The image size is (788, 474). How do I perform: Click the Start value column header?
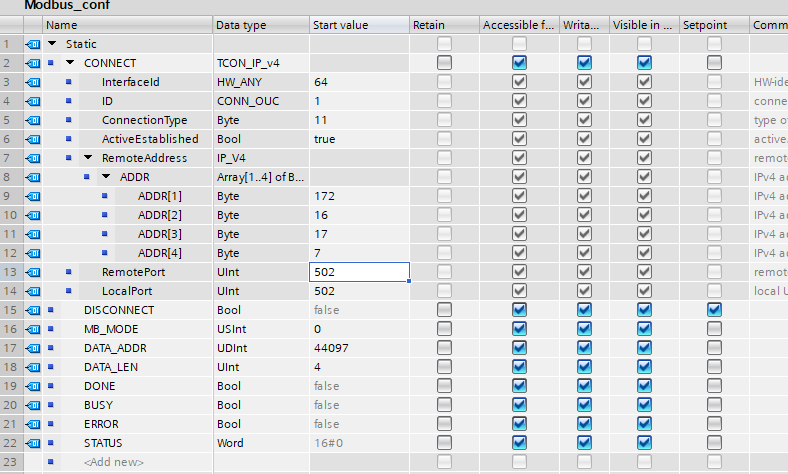click(359, 25)
